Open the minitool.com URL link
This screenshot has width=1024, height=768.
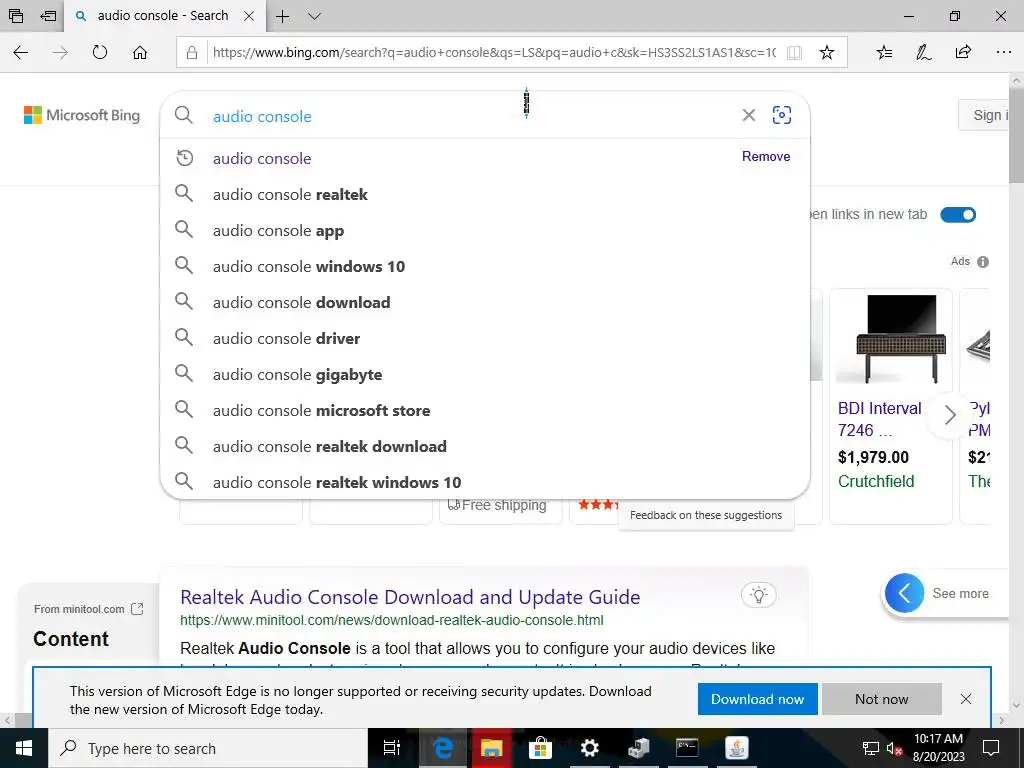tap(391, 620)
